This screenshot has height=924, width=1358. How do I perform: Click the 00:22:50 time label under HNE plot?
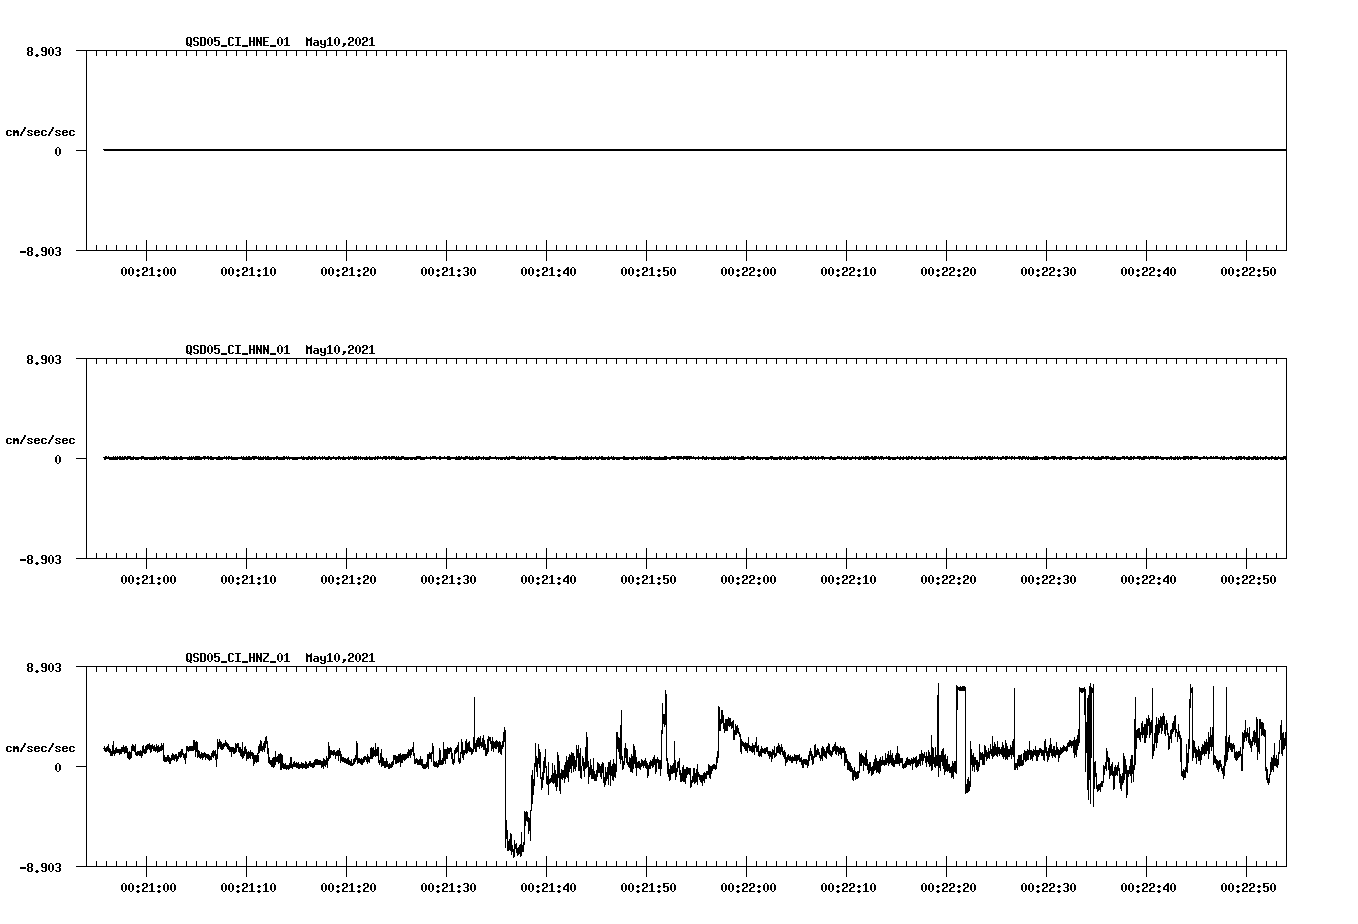(x=1248, y=272)
